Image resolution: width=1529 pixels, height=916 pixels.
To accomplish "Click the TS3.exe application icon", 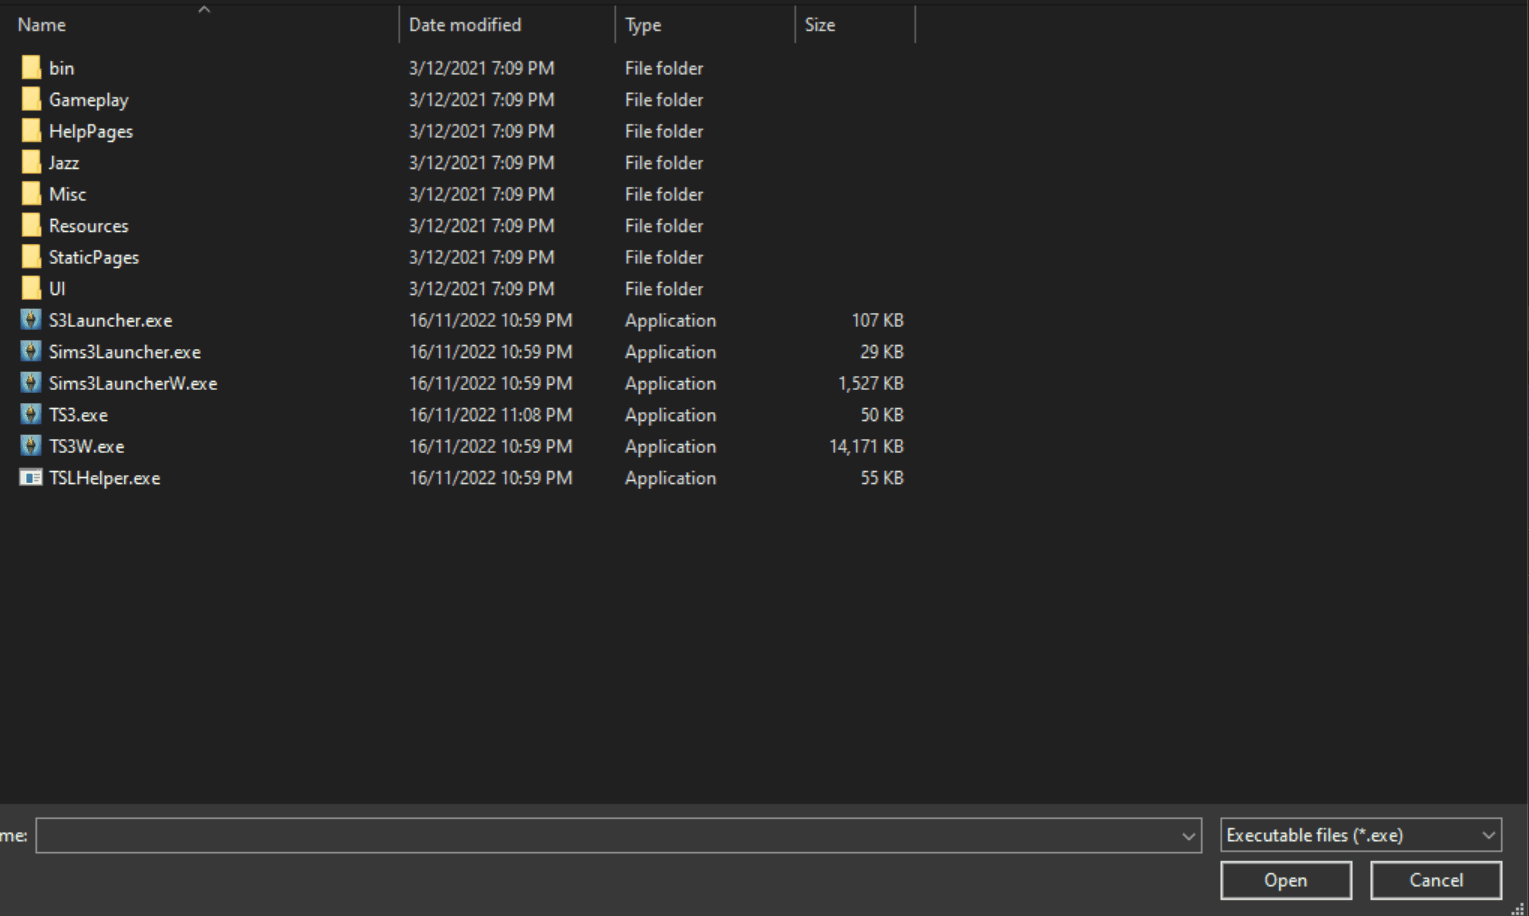I will (31, 415).
